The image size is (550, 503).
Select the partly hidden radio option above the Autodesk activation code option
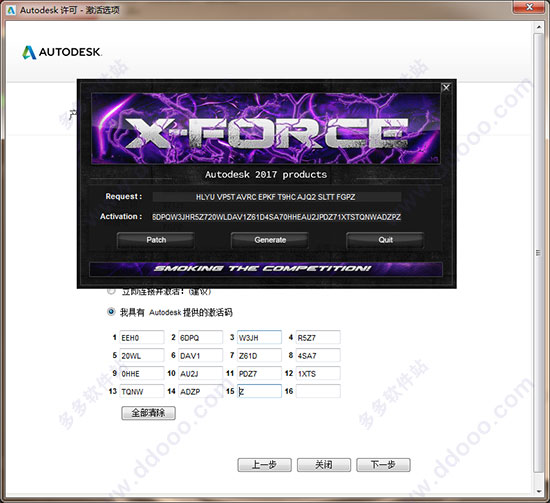tap(111, 291)
